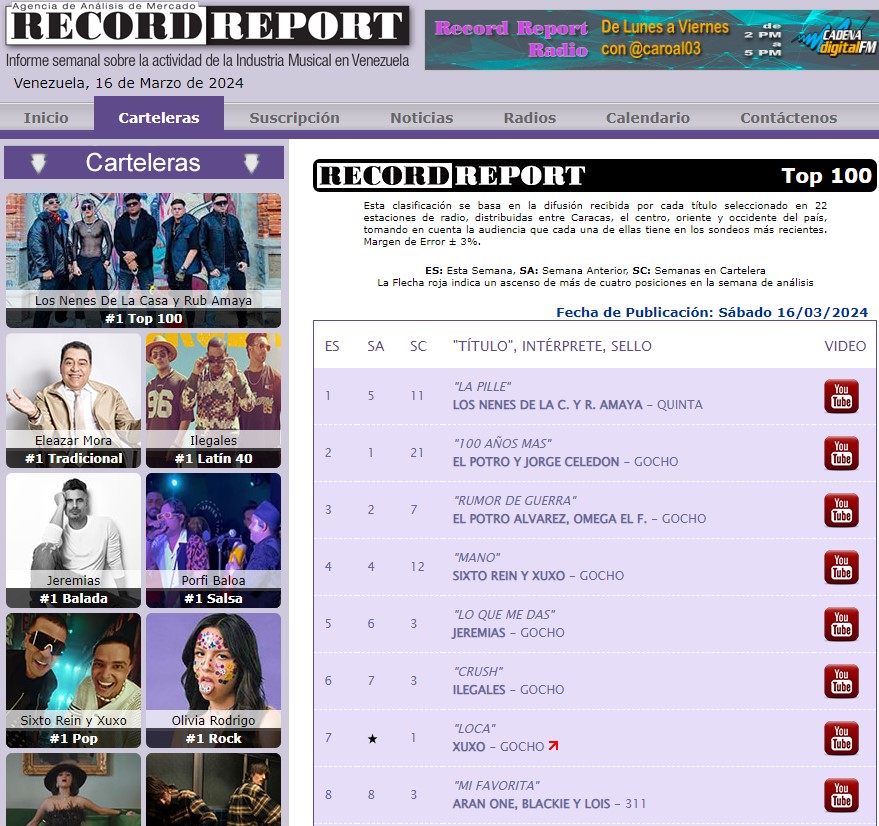Click the Record Report site logo
The width and height of the screenshot is (879, 826).
tap(207, 25)
